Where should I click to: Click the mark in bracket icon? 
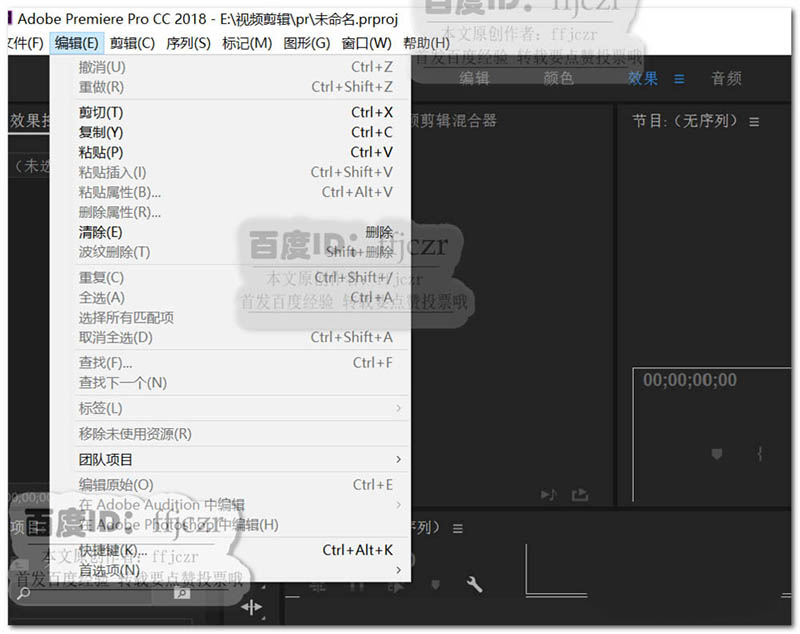[x=760, y=453]
